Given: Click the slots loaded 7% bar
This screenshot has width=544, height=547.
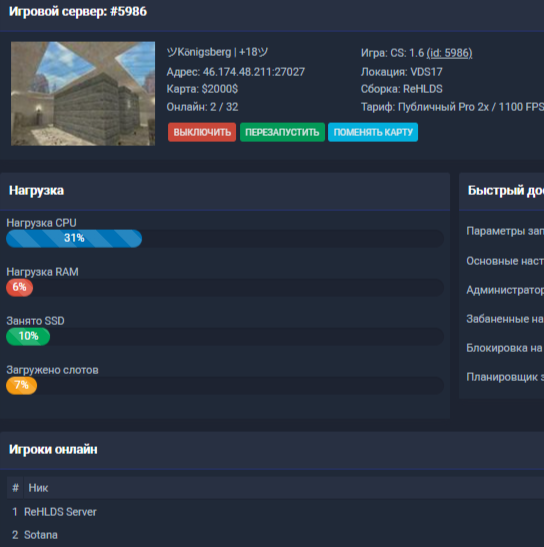Looking at the screenshot, I should pyautogui.click(x=225, y=385).
